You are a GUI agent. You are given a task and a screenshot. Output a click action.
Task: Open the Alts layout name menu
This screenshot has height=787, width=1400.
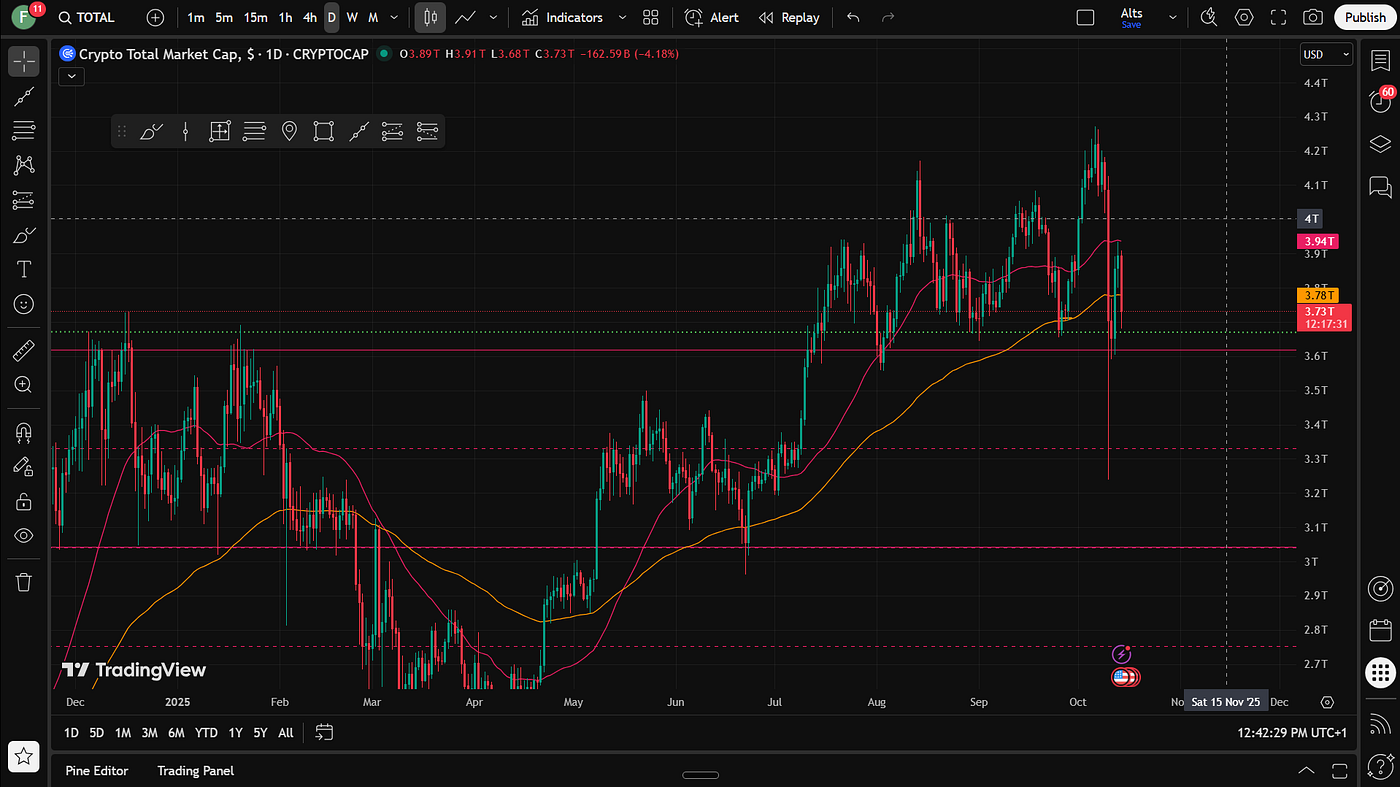pos(1131,17)
